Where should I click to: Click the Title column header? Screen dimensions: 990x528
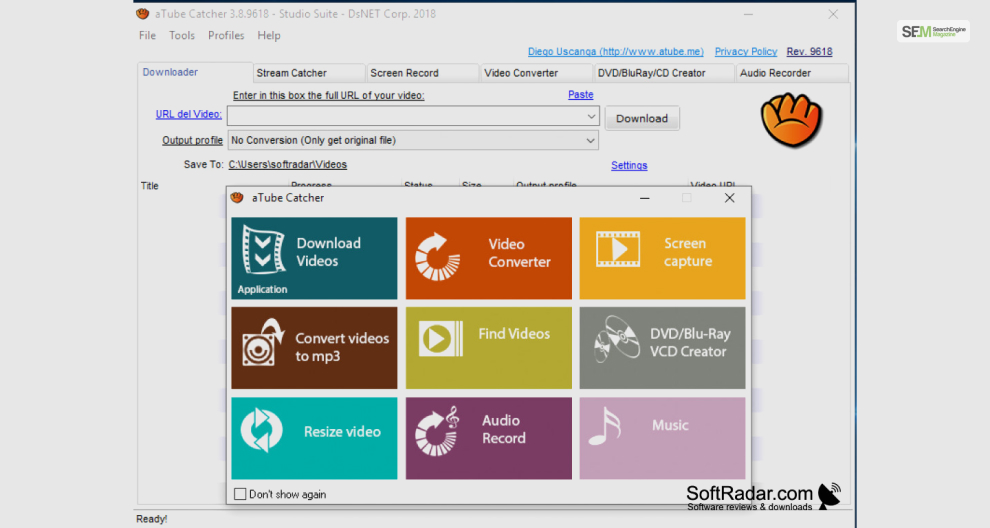(150, 186)
